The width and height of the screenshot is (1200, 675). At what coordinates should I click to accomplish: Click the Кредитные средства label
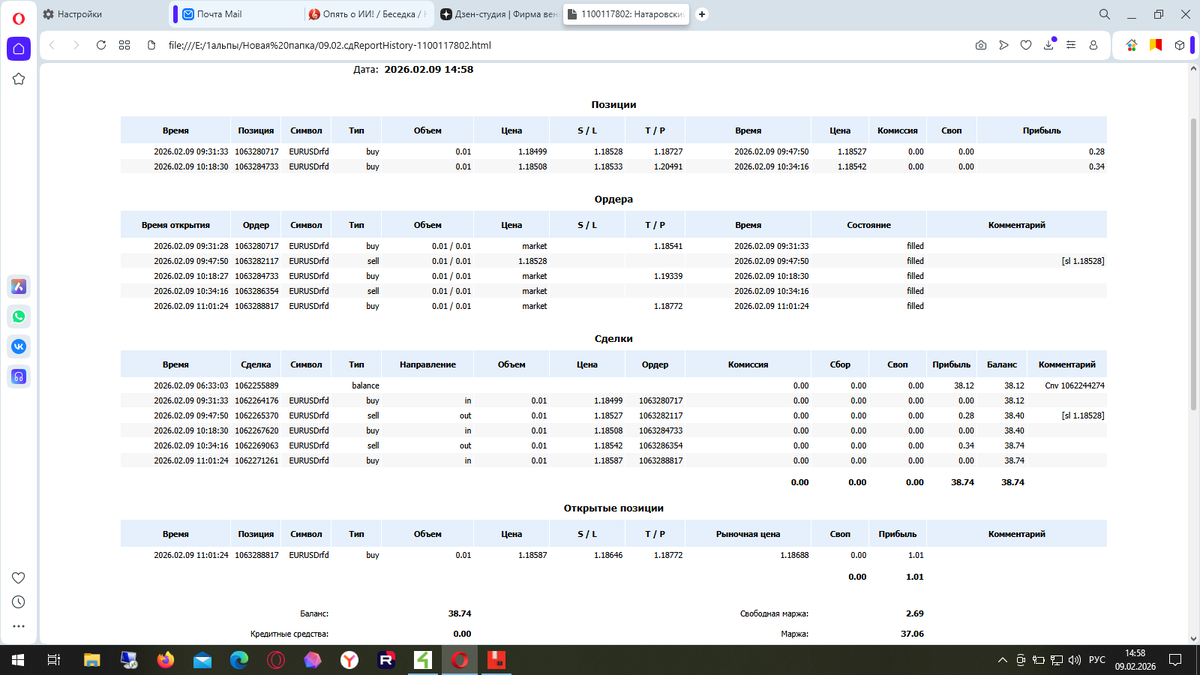289,634
